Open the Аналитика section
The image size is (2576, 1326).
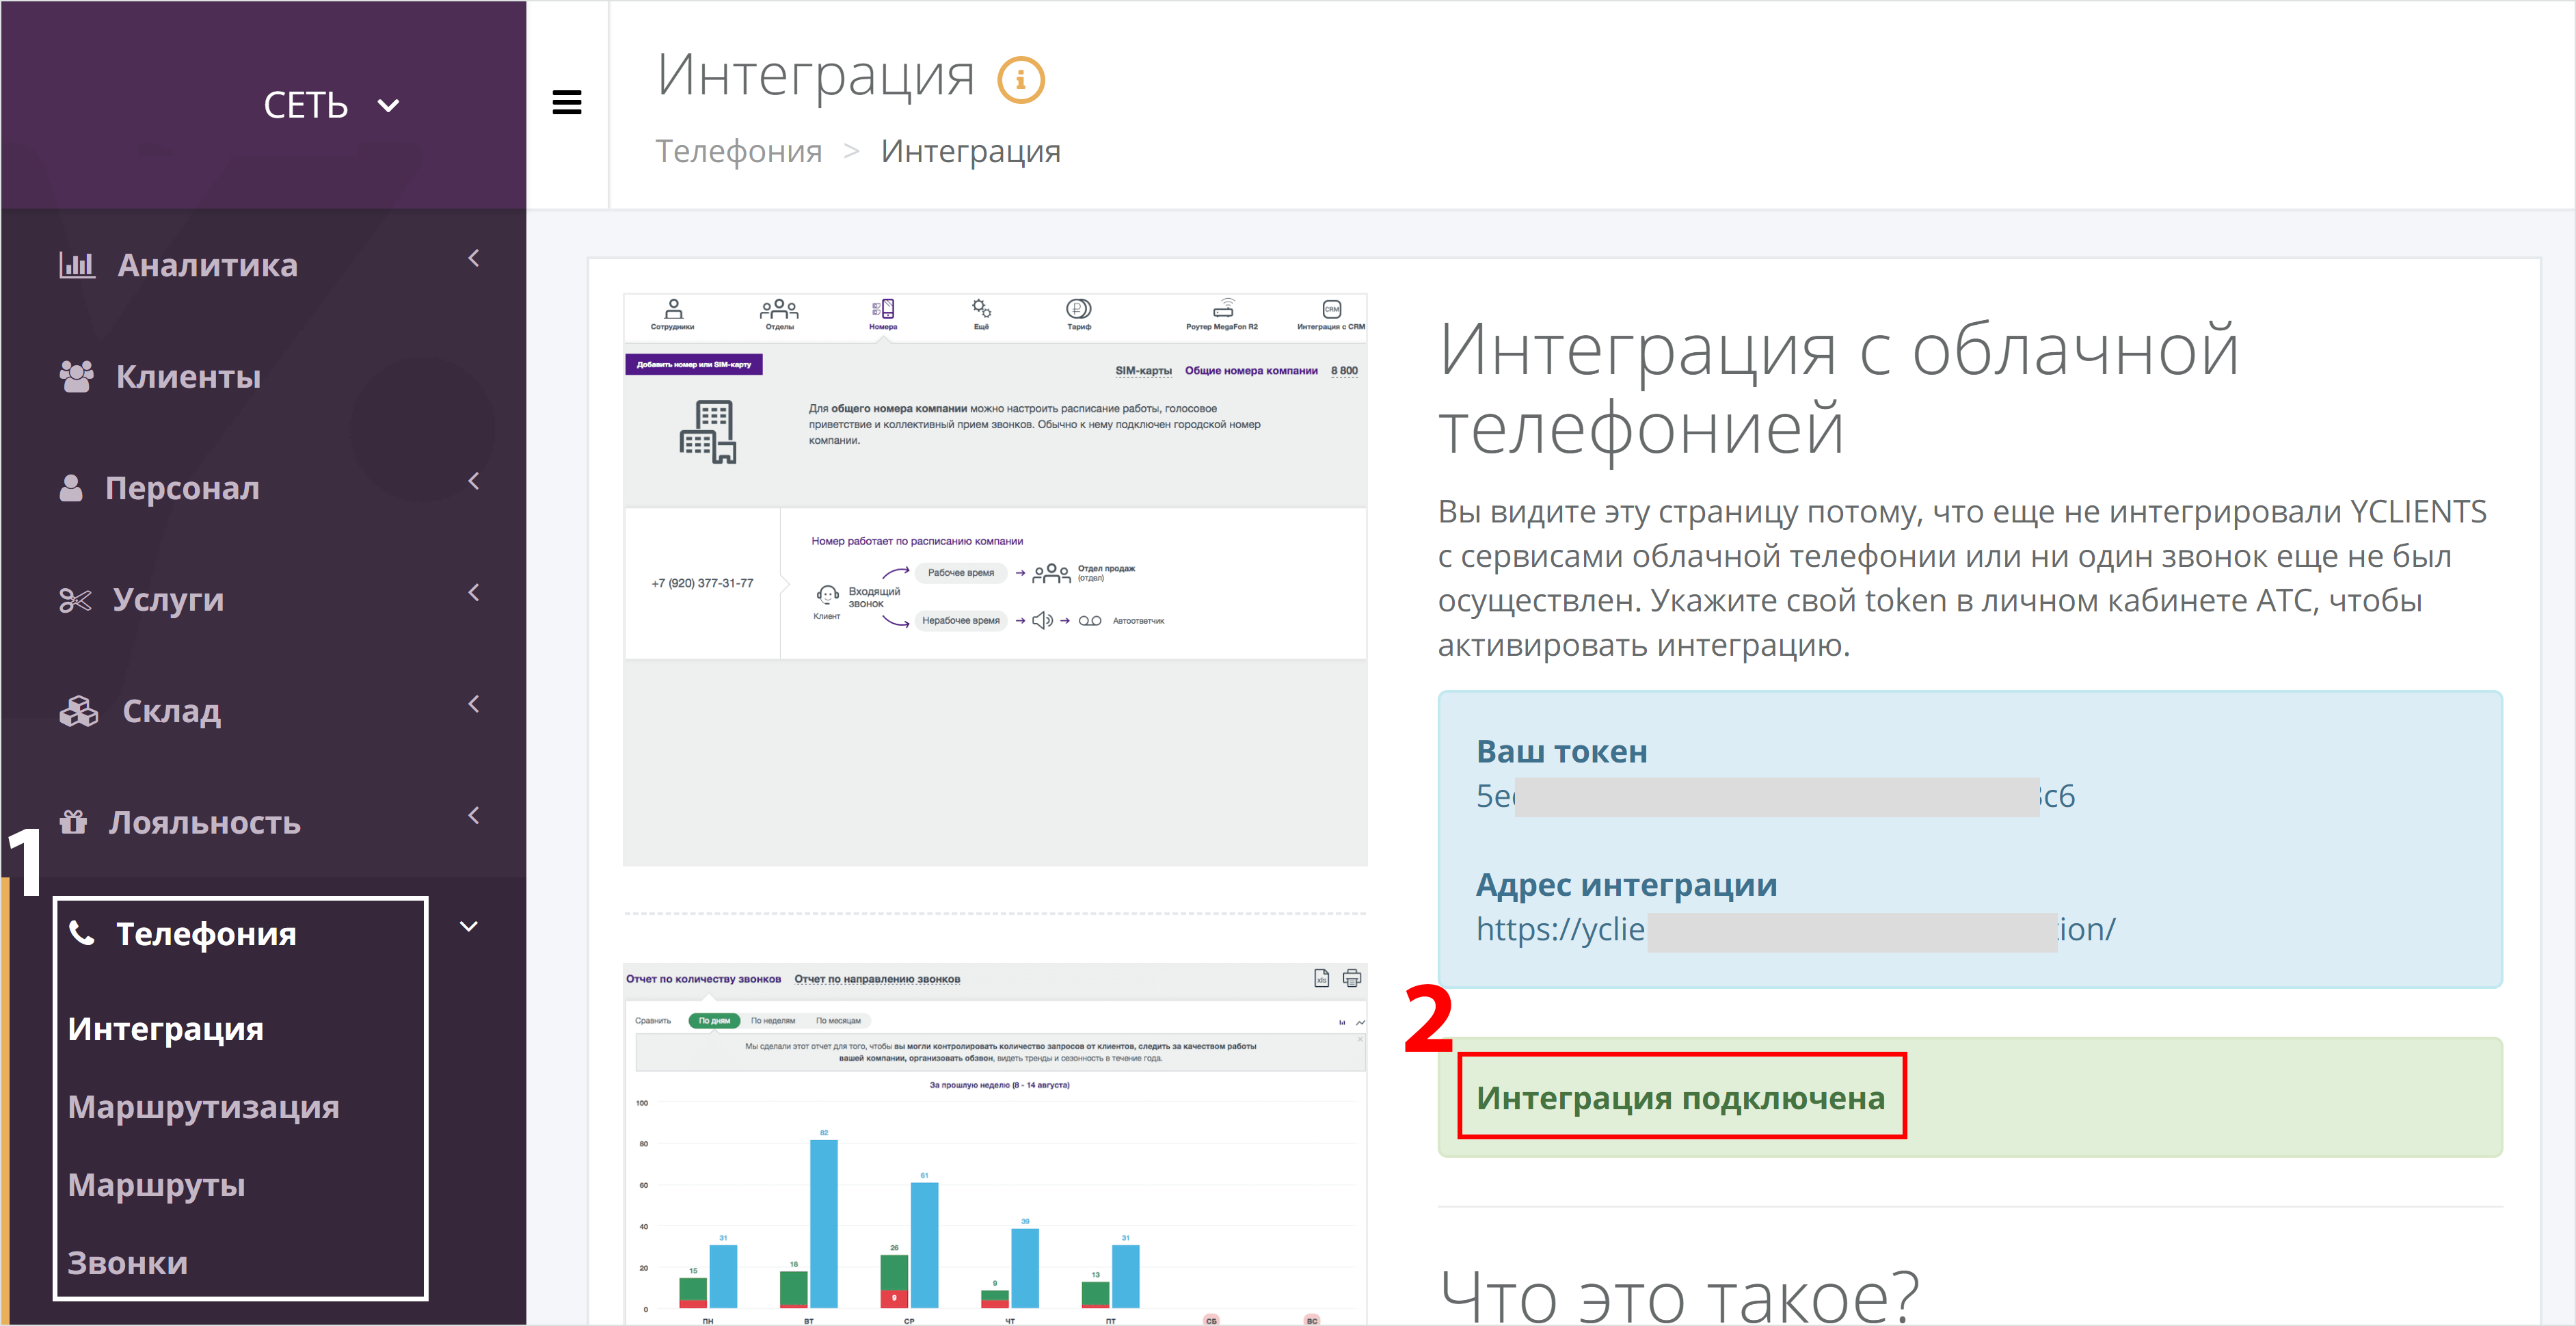point(208,265)
